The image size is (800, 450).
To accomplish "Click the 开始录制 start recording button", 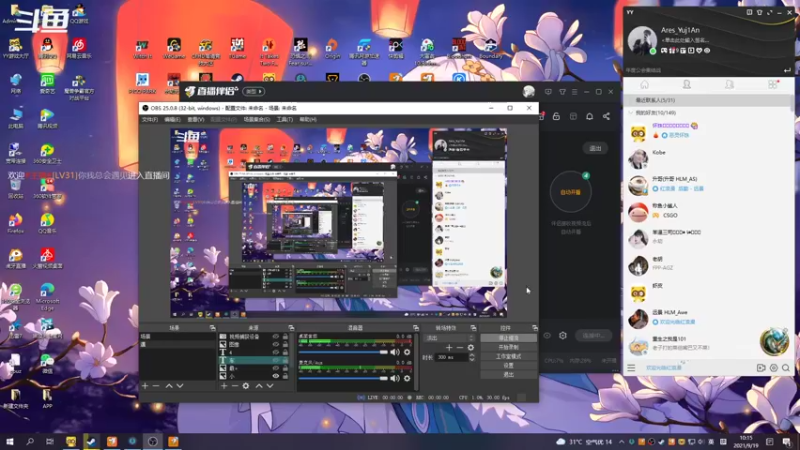I will click(508, 347).
